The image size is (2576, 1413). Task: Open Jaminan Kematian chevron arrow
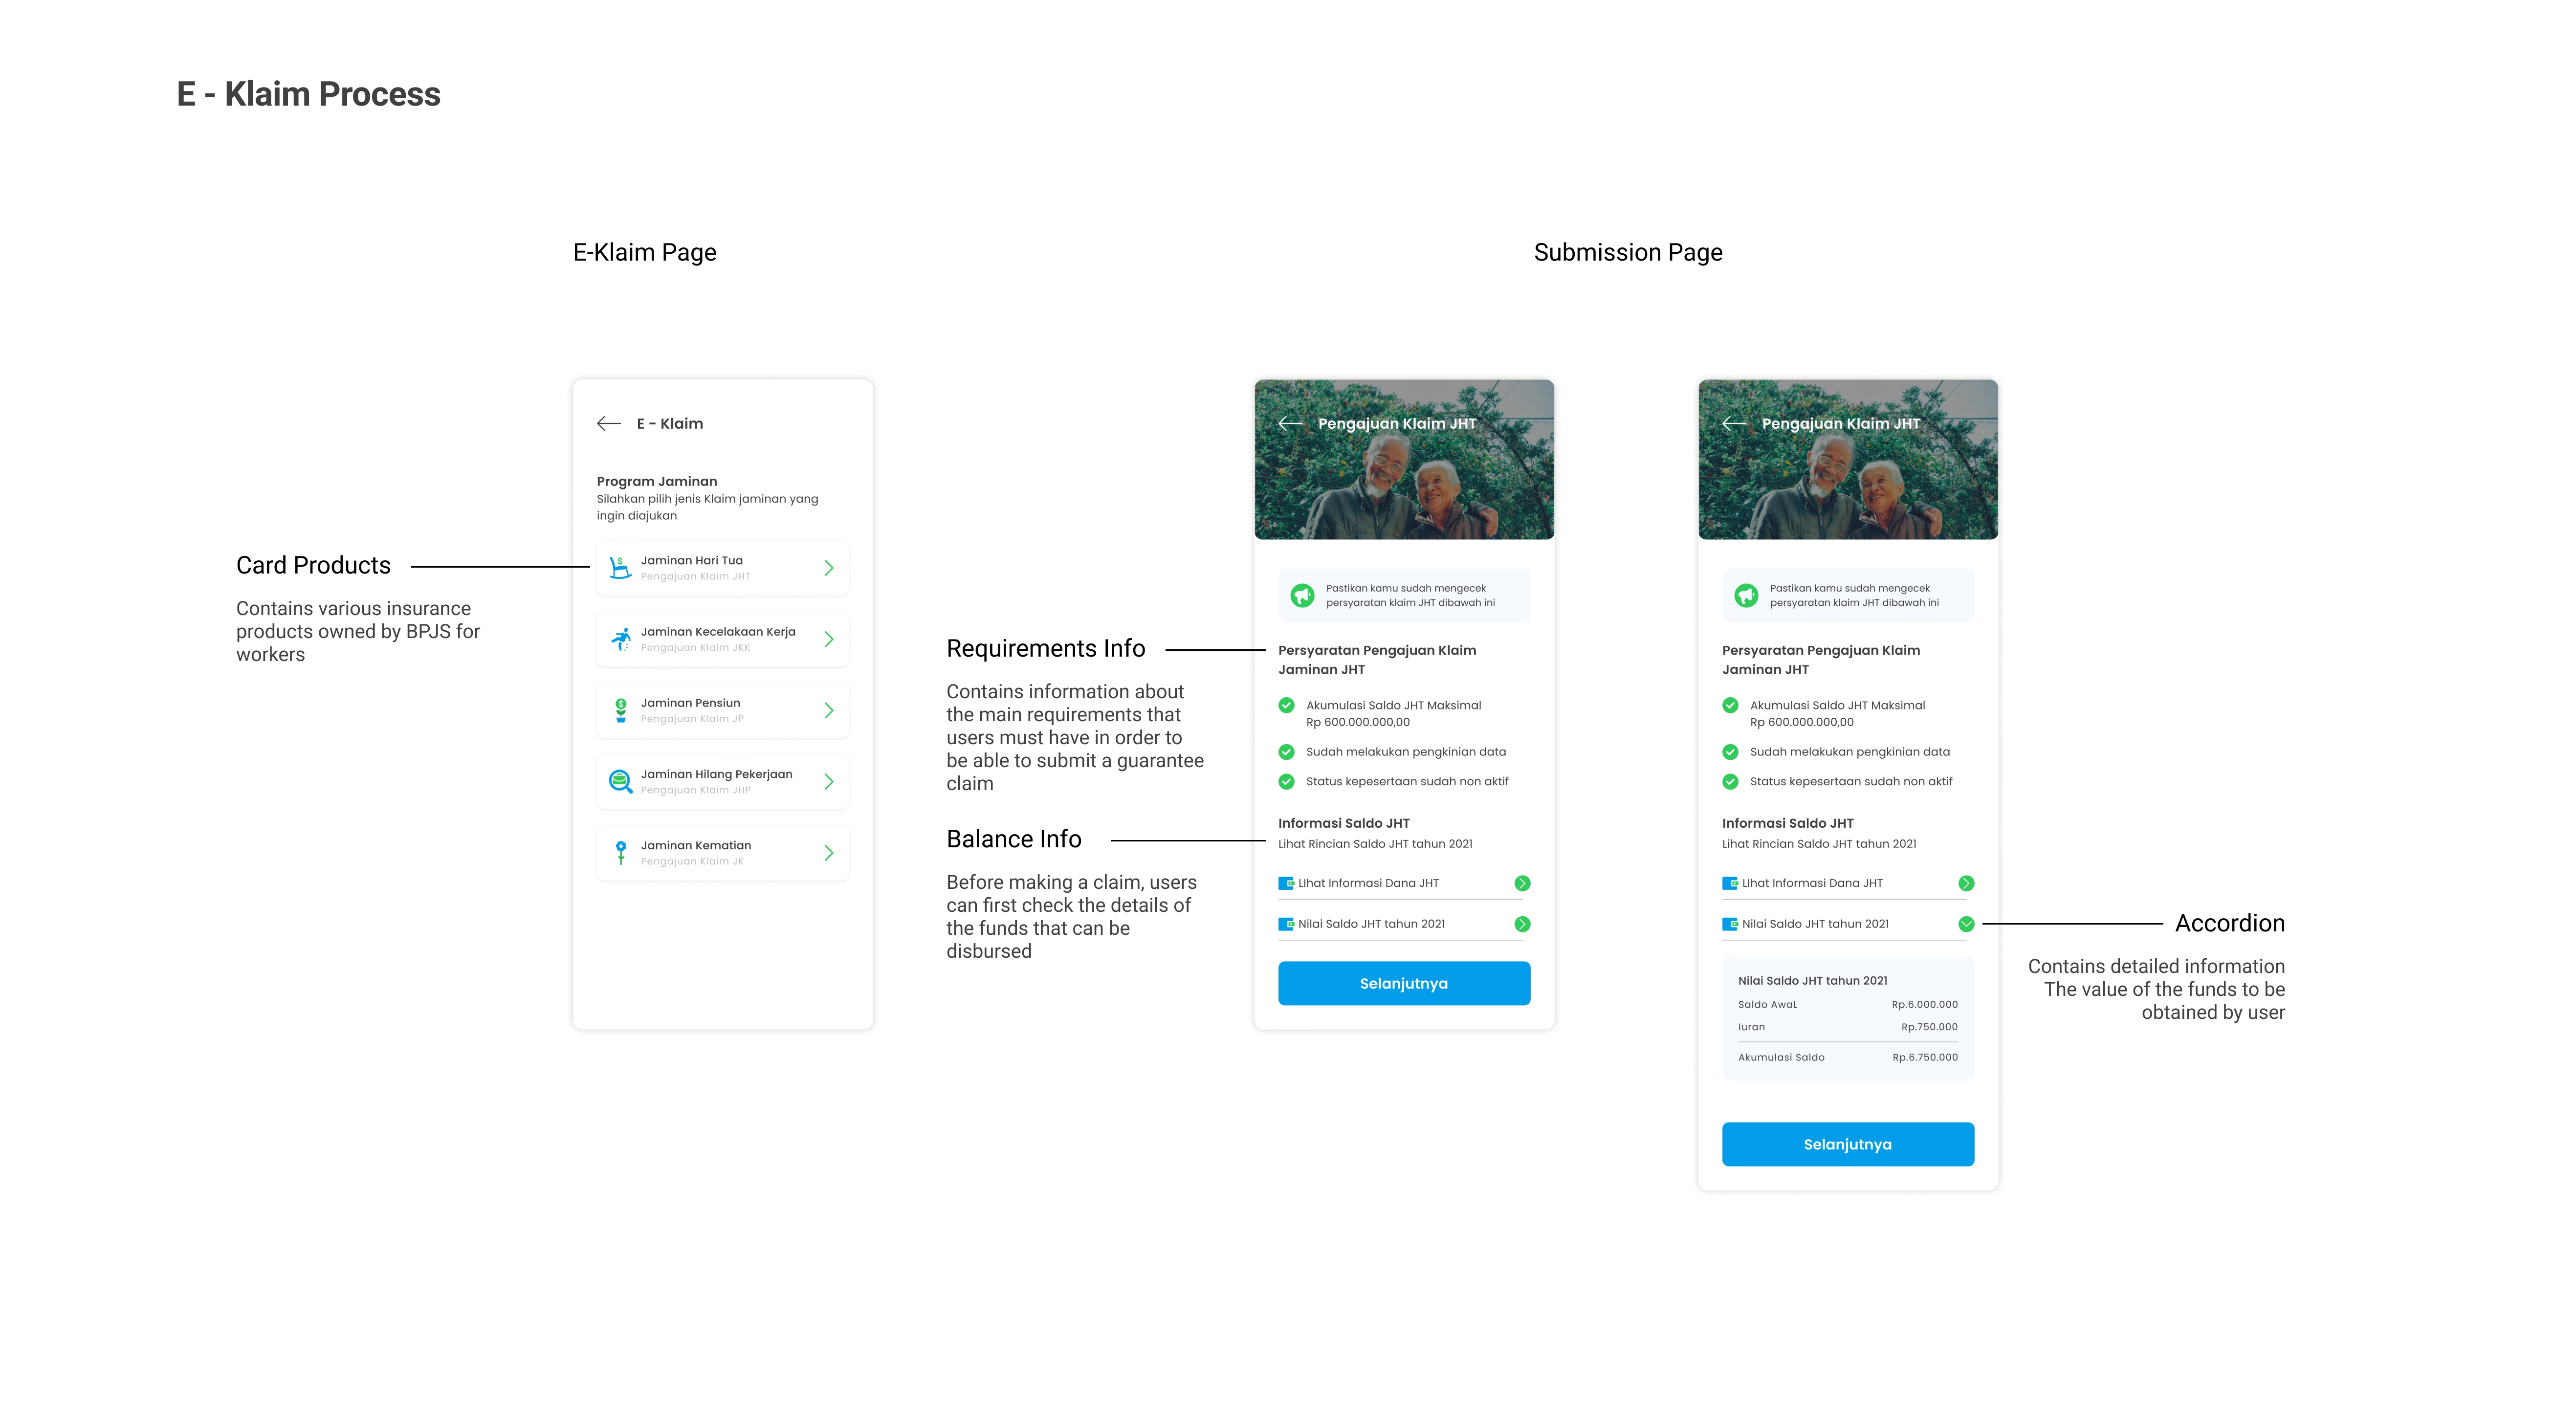point(829,853)
